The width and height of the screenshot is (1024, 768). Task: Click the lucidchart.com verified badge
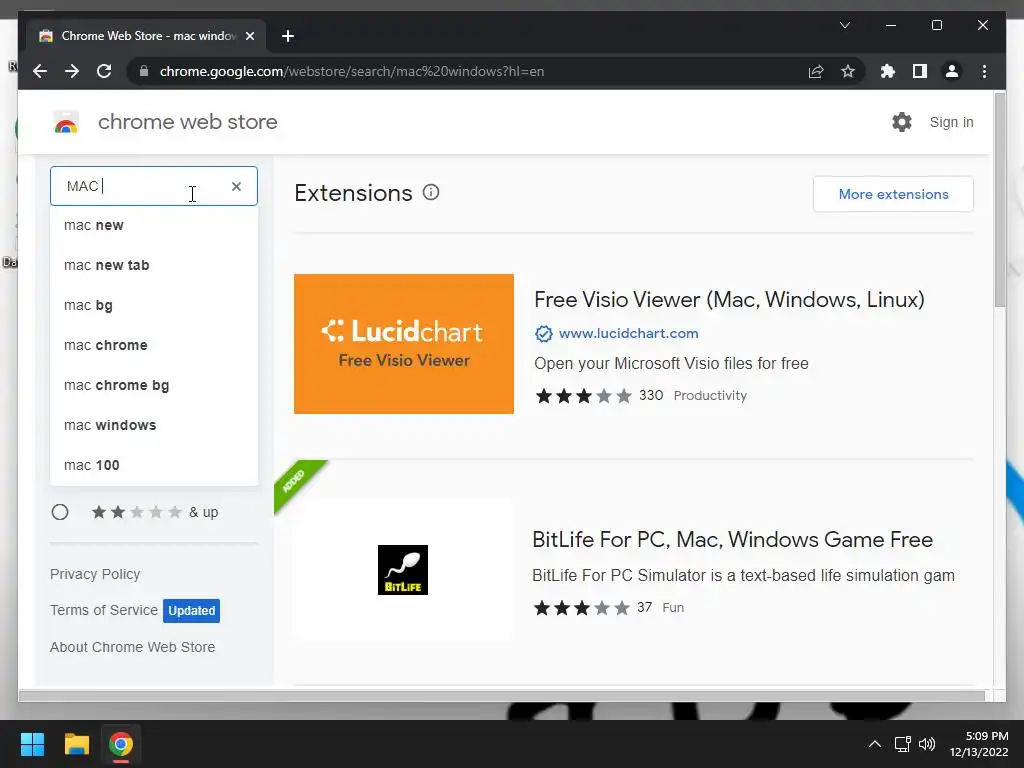(544, 334)
